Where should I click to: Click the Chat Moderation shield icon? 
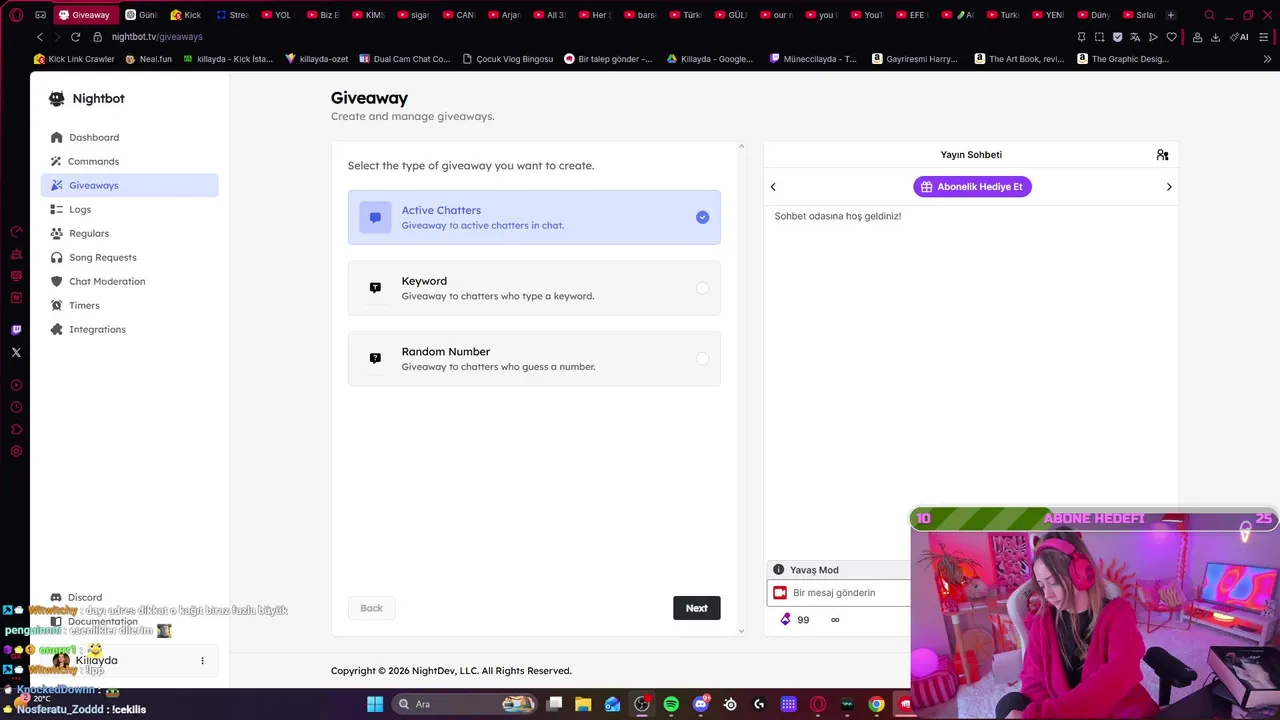tap(56, 281)
